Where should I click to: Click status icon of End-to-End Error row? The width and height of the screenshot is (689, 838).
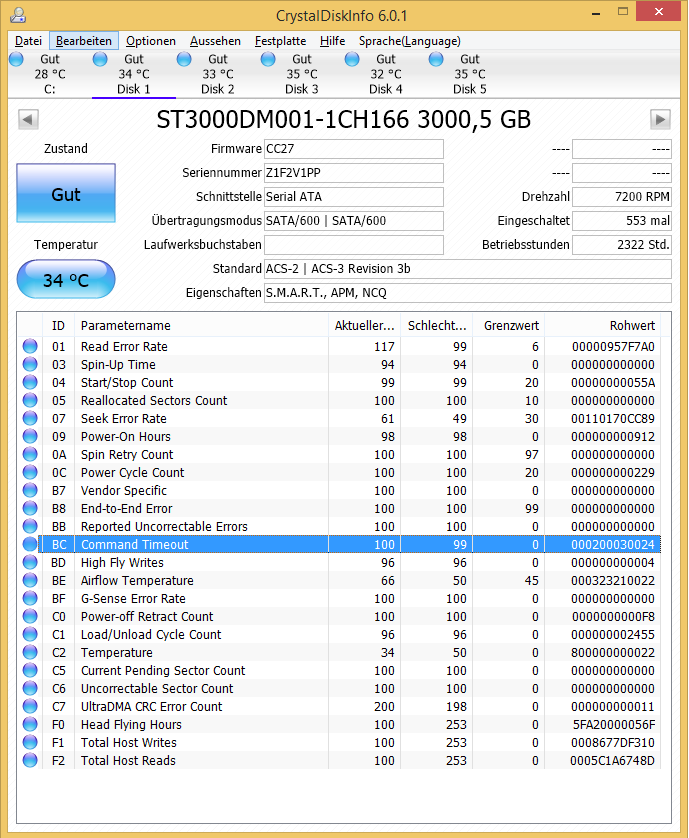[x=30, y=508]
